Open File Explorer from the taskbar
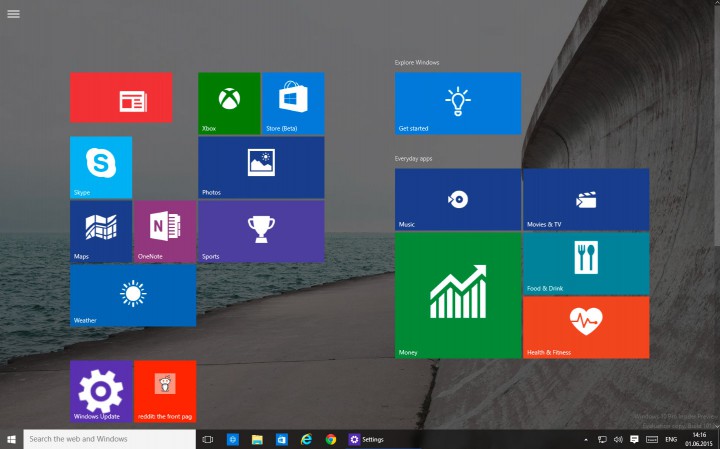 click(257, 439)
